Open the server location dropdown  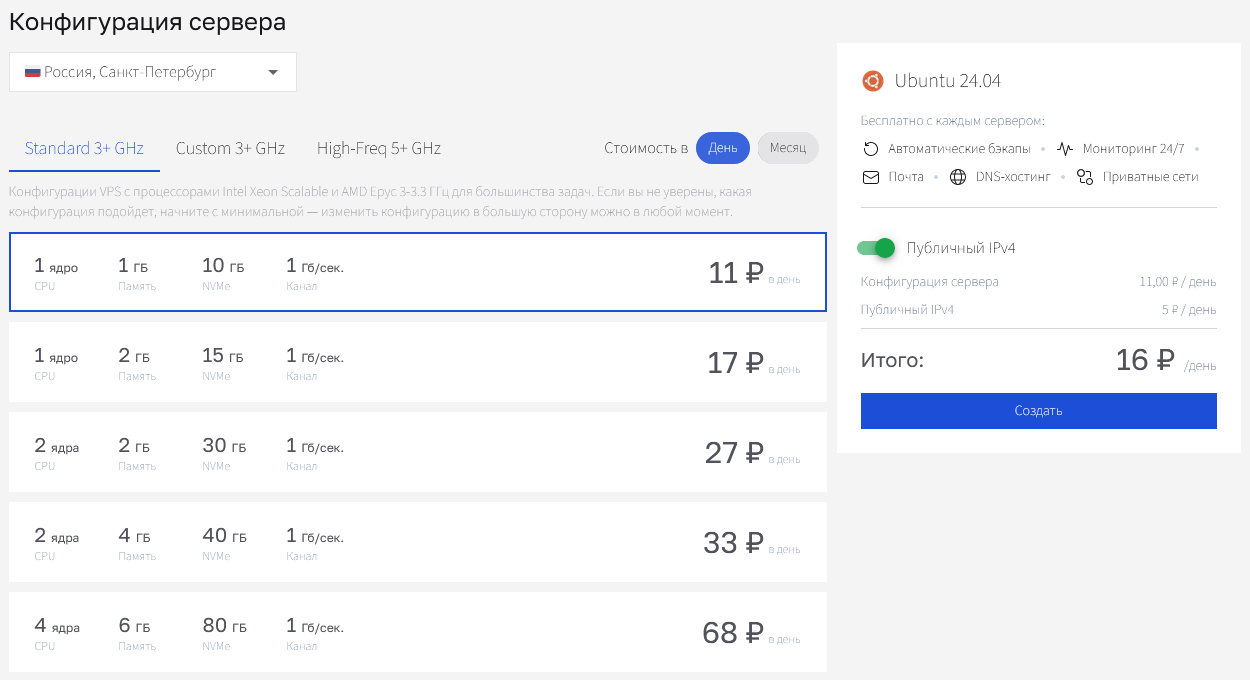(x=152, y=72)
